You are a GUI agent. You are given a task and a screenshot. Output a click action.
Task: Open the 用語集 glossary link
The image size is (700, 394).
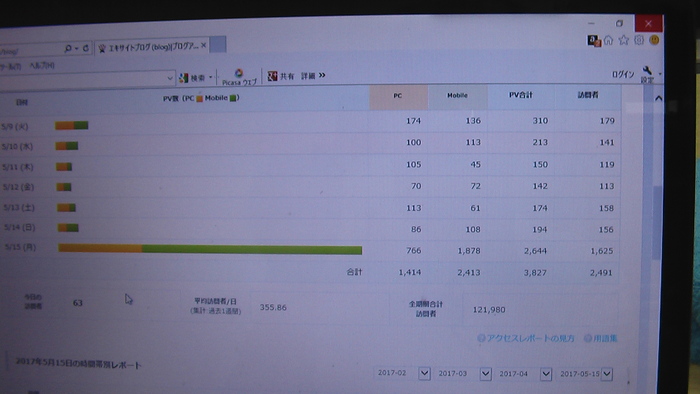[601, 339]
